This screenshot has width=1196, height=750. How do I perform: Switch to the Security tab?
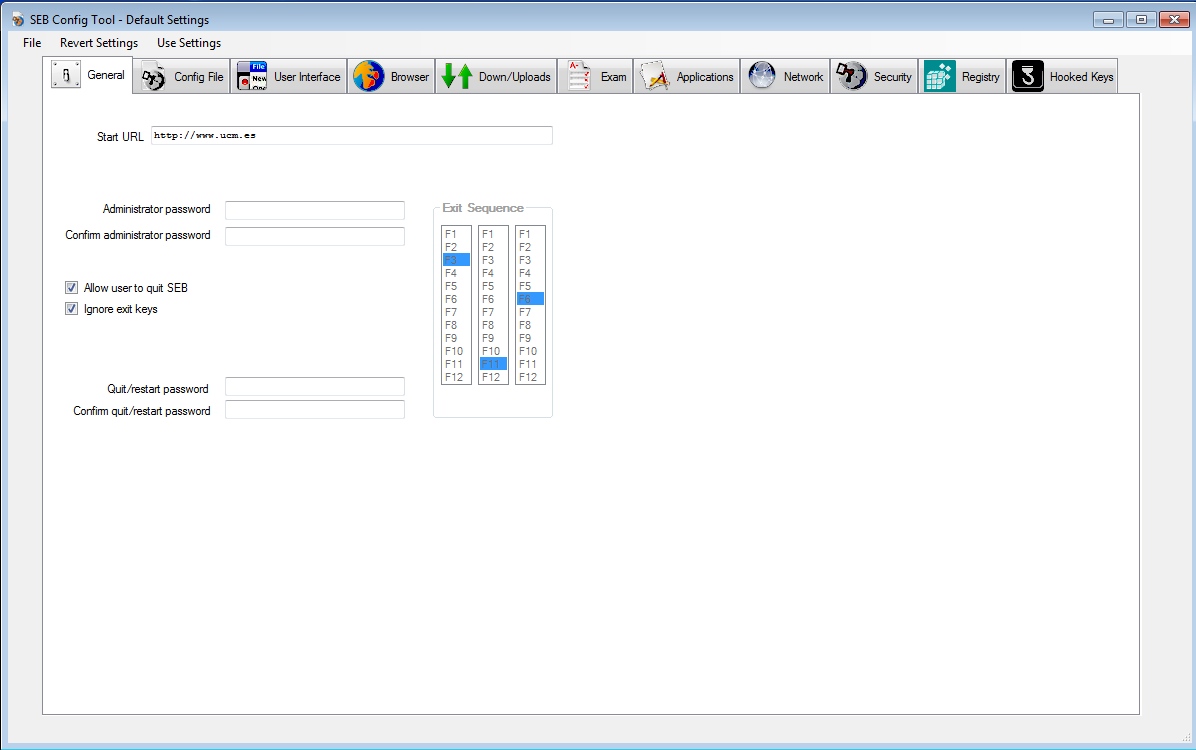pyautogui.click(x=875, y=77)
